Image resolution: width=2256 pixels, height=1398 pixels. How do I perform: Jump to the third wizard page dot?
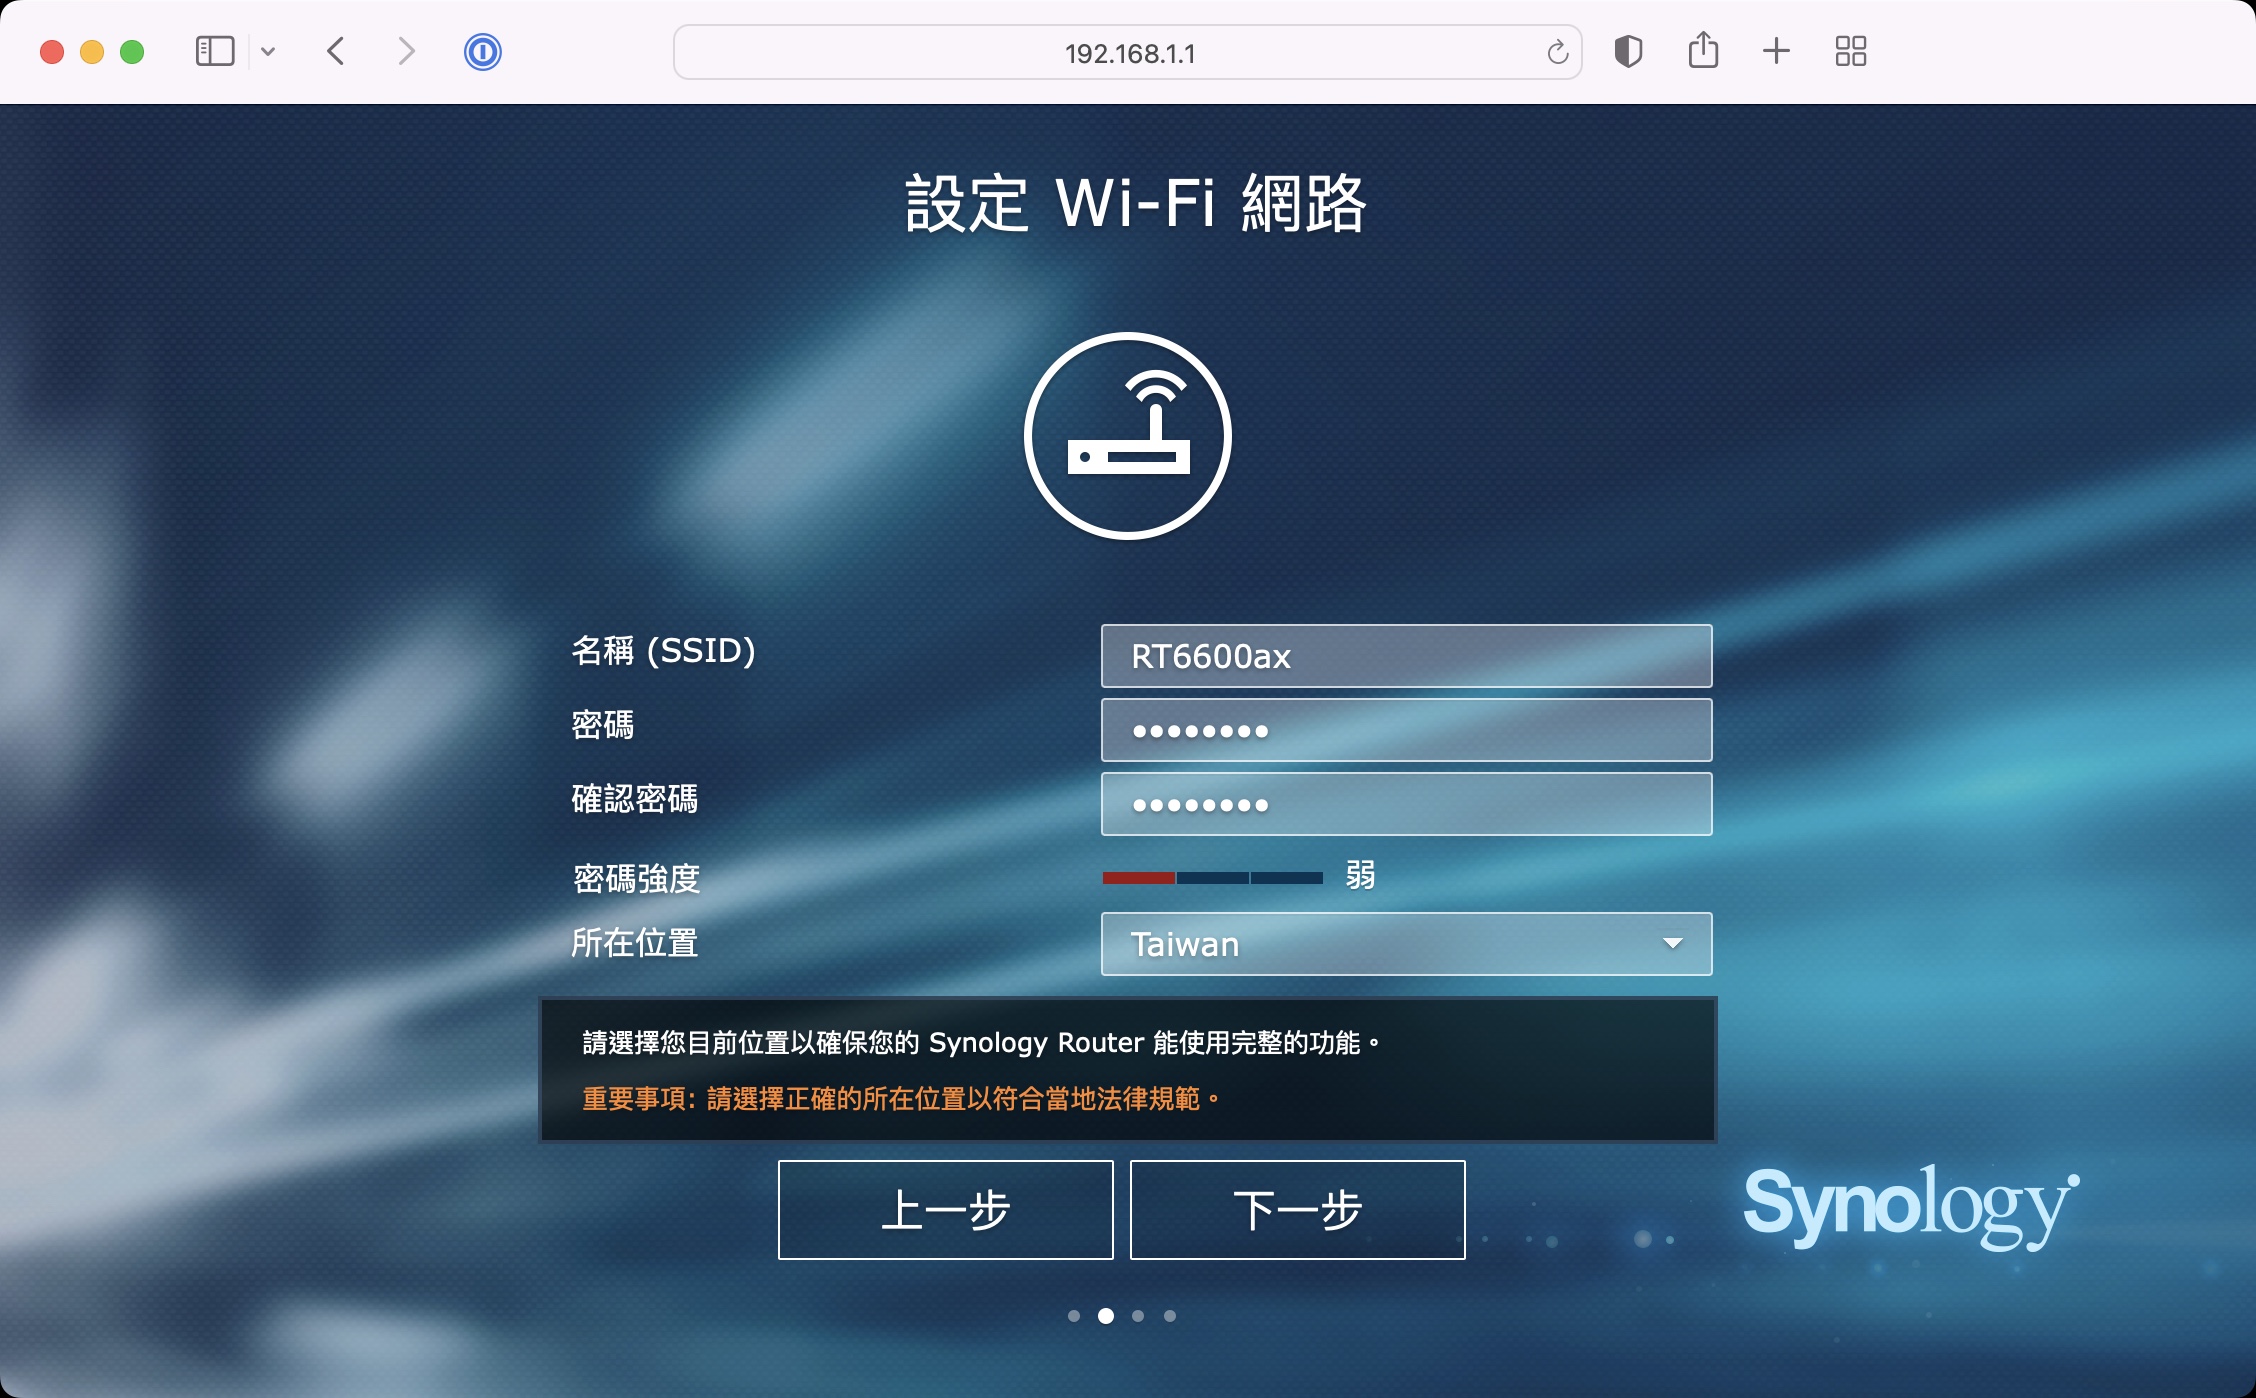(1138, 1316)
